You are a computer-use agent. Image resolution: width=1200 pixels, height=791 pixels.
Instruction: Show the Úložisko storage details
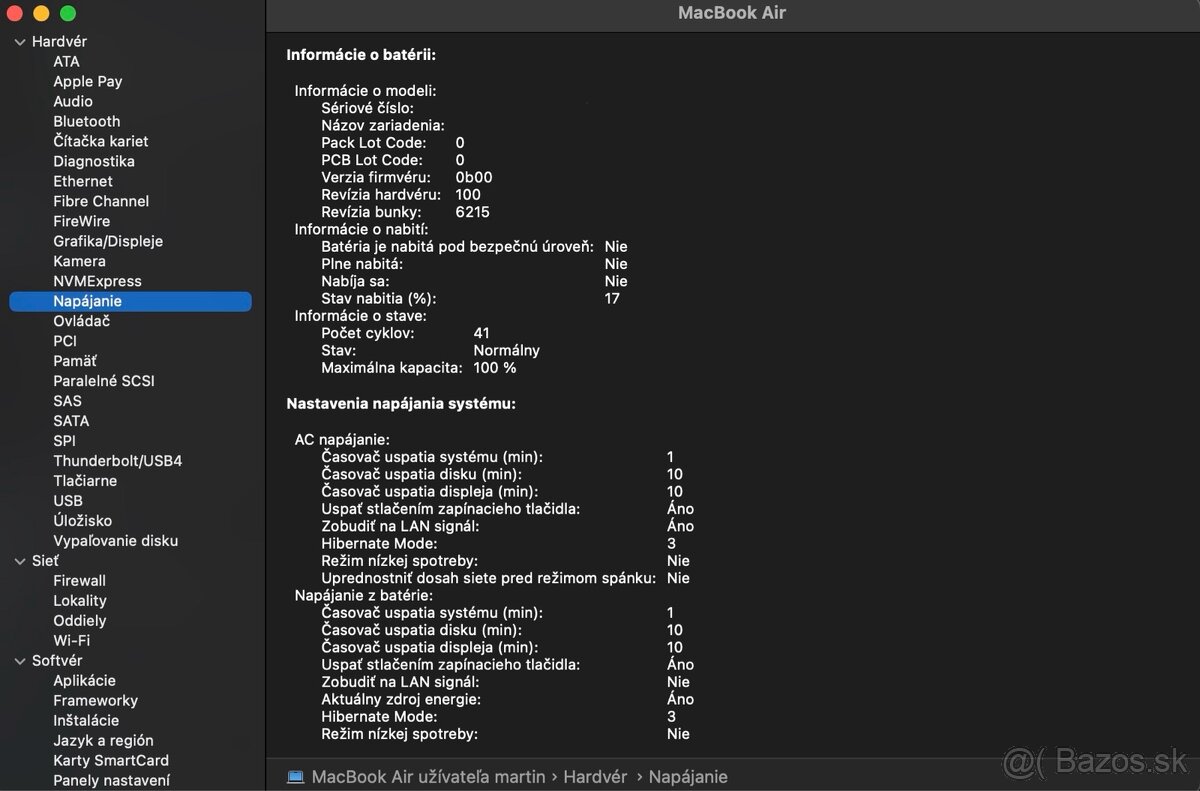tap(82, 521)
